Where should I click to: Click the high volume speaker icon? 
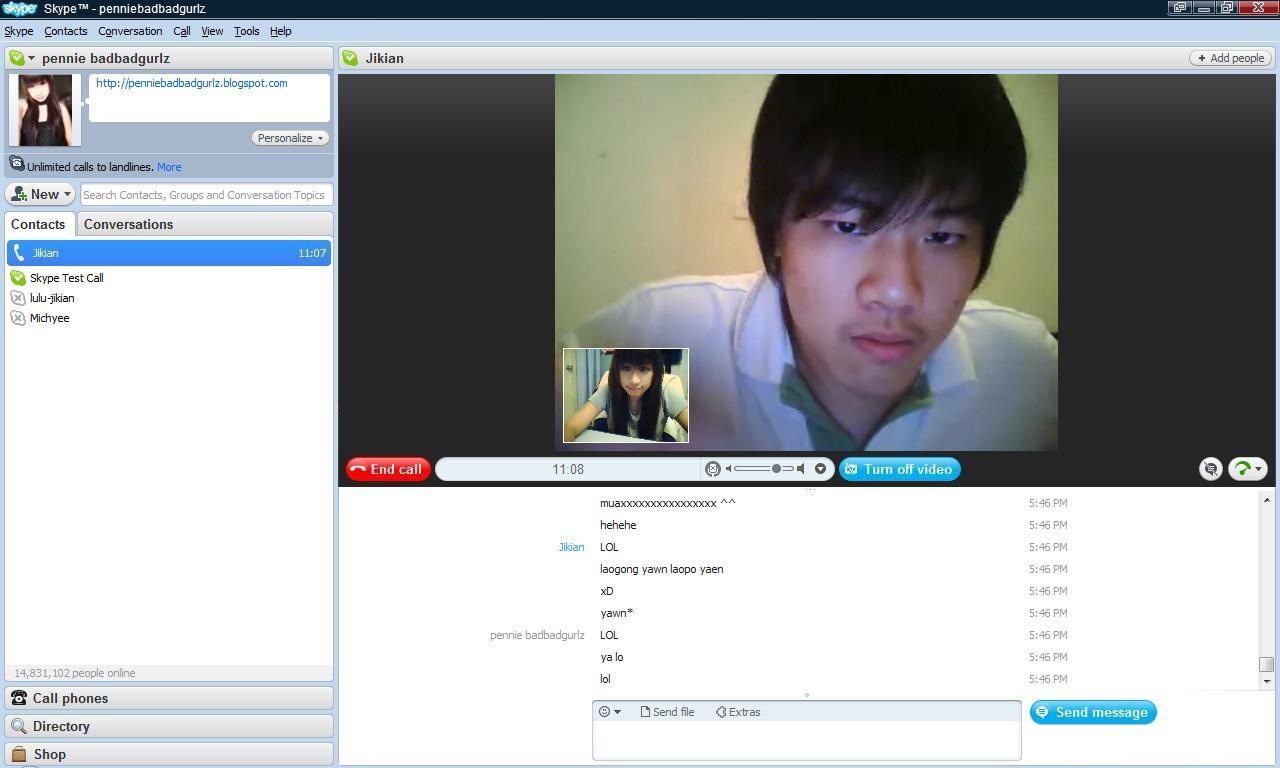click(x=801, y=469)
